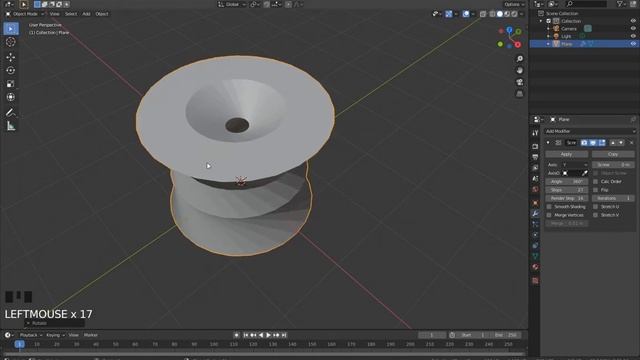640x360 pixels.
Task: Switch perspective/orthographic grid icon
Action: (520, 94)
